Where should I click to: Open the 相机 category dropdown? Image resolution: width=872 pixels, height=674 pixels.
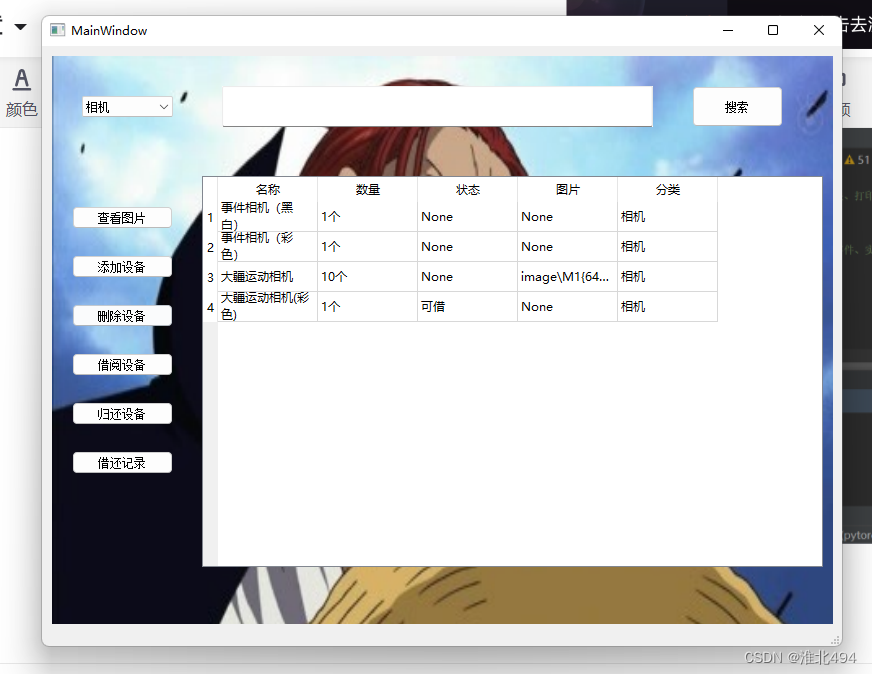click(x=127, y=107)
